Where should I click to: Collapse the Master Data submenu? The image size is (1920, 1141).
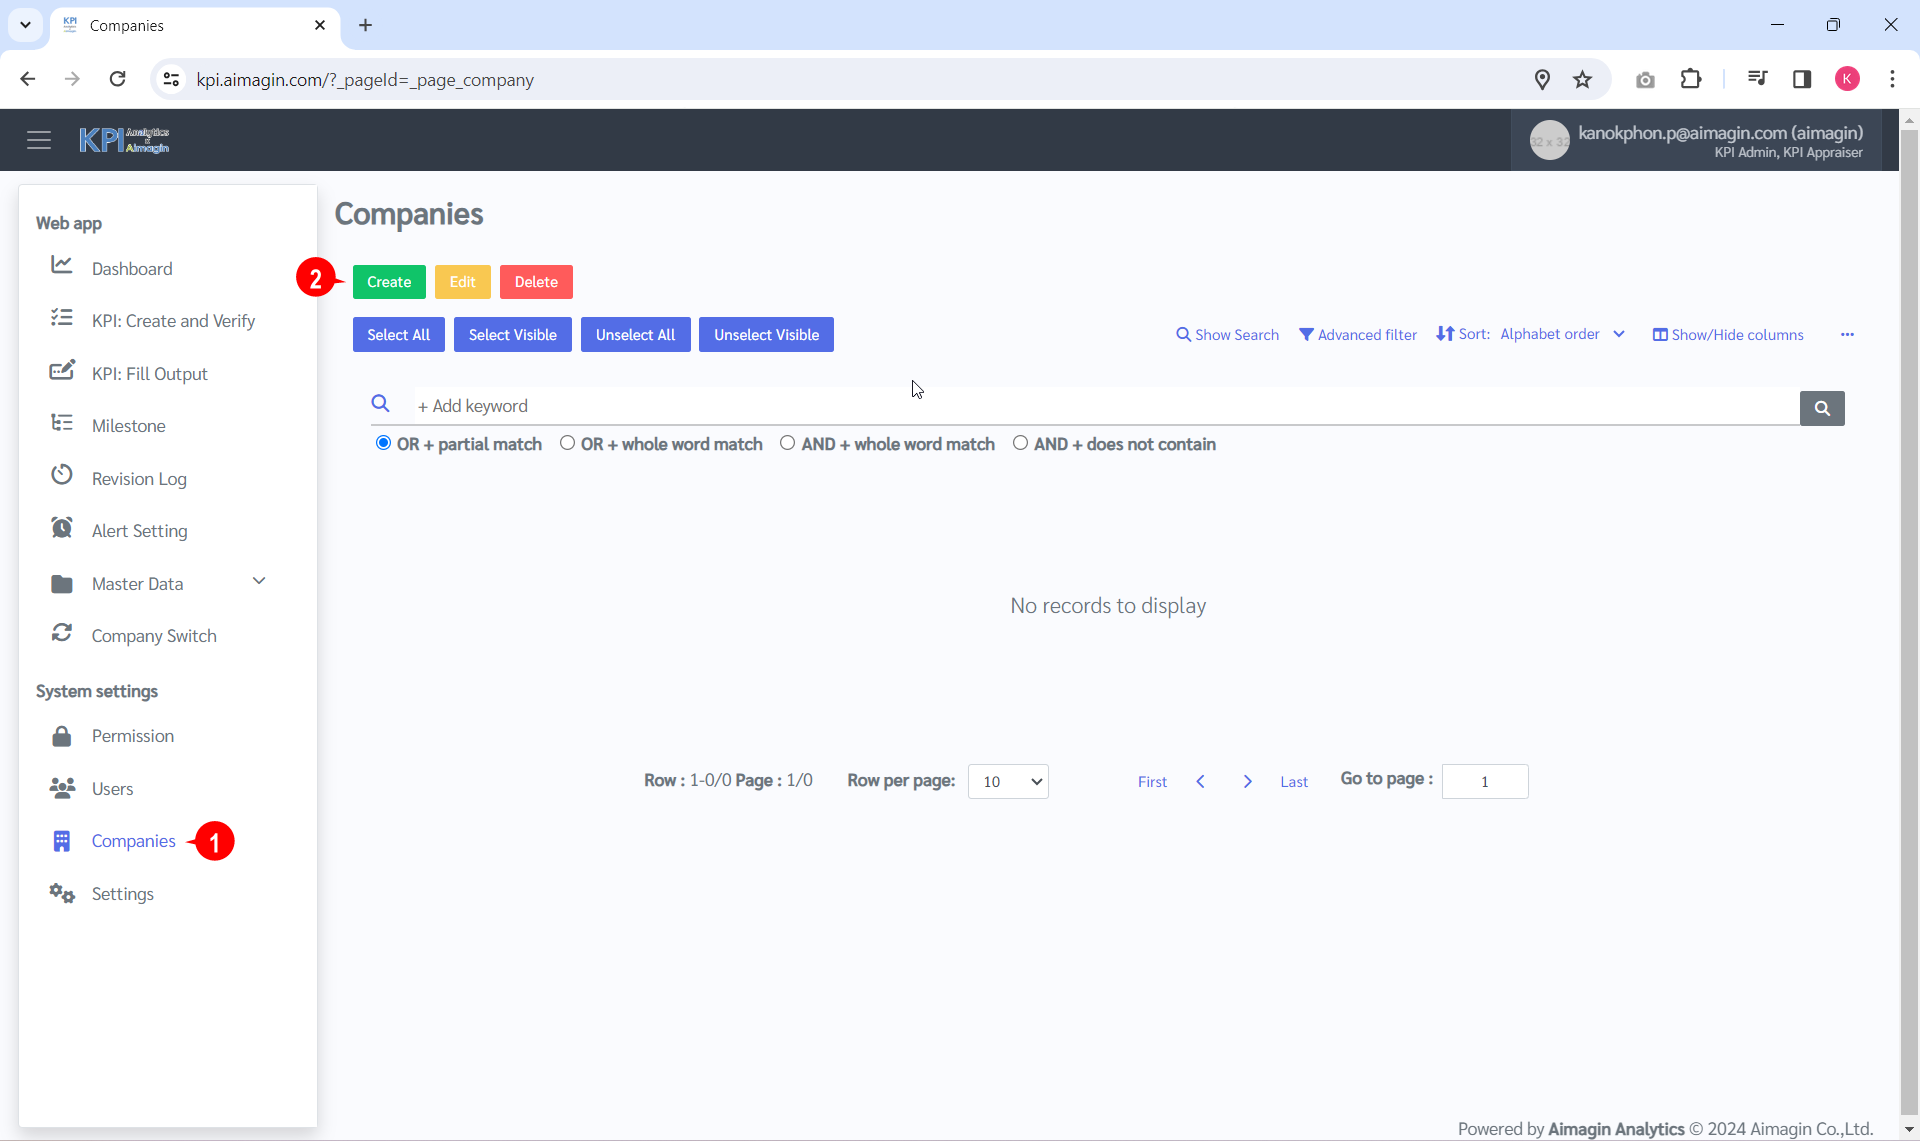tap(259, 580)
